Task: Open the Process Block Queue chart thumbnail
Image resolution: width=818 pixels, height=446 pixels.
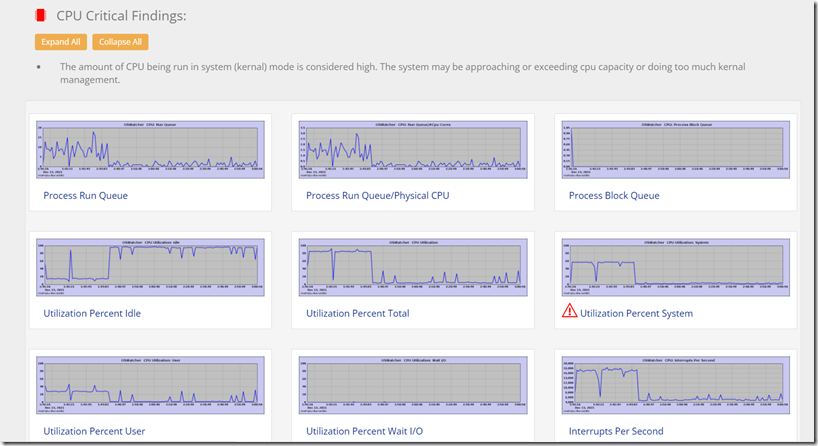Action: click(676, 150)
